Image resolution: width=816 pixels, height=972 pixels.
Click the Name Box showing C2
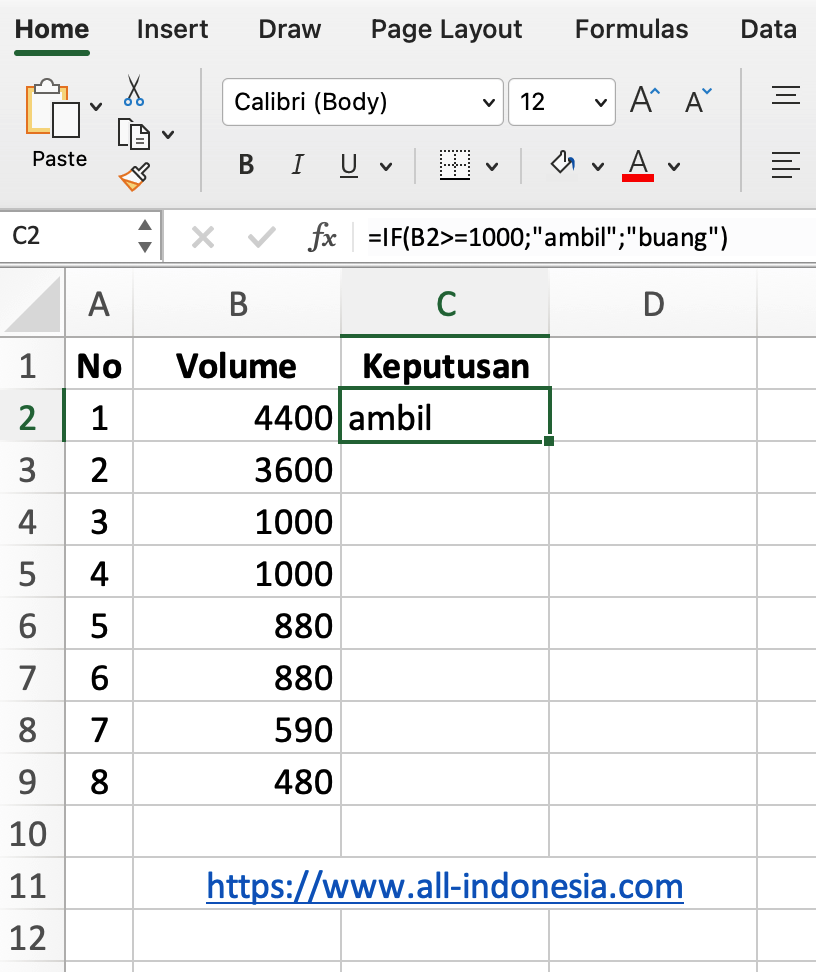pos(70,237)
